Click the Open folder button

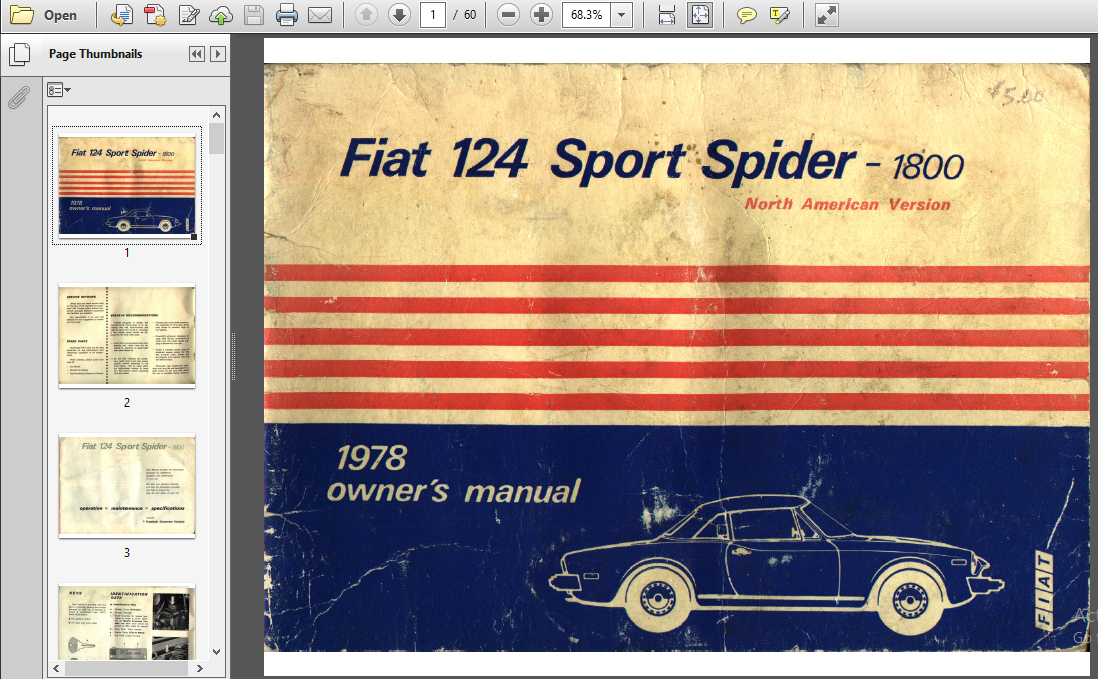click(43, 15)
